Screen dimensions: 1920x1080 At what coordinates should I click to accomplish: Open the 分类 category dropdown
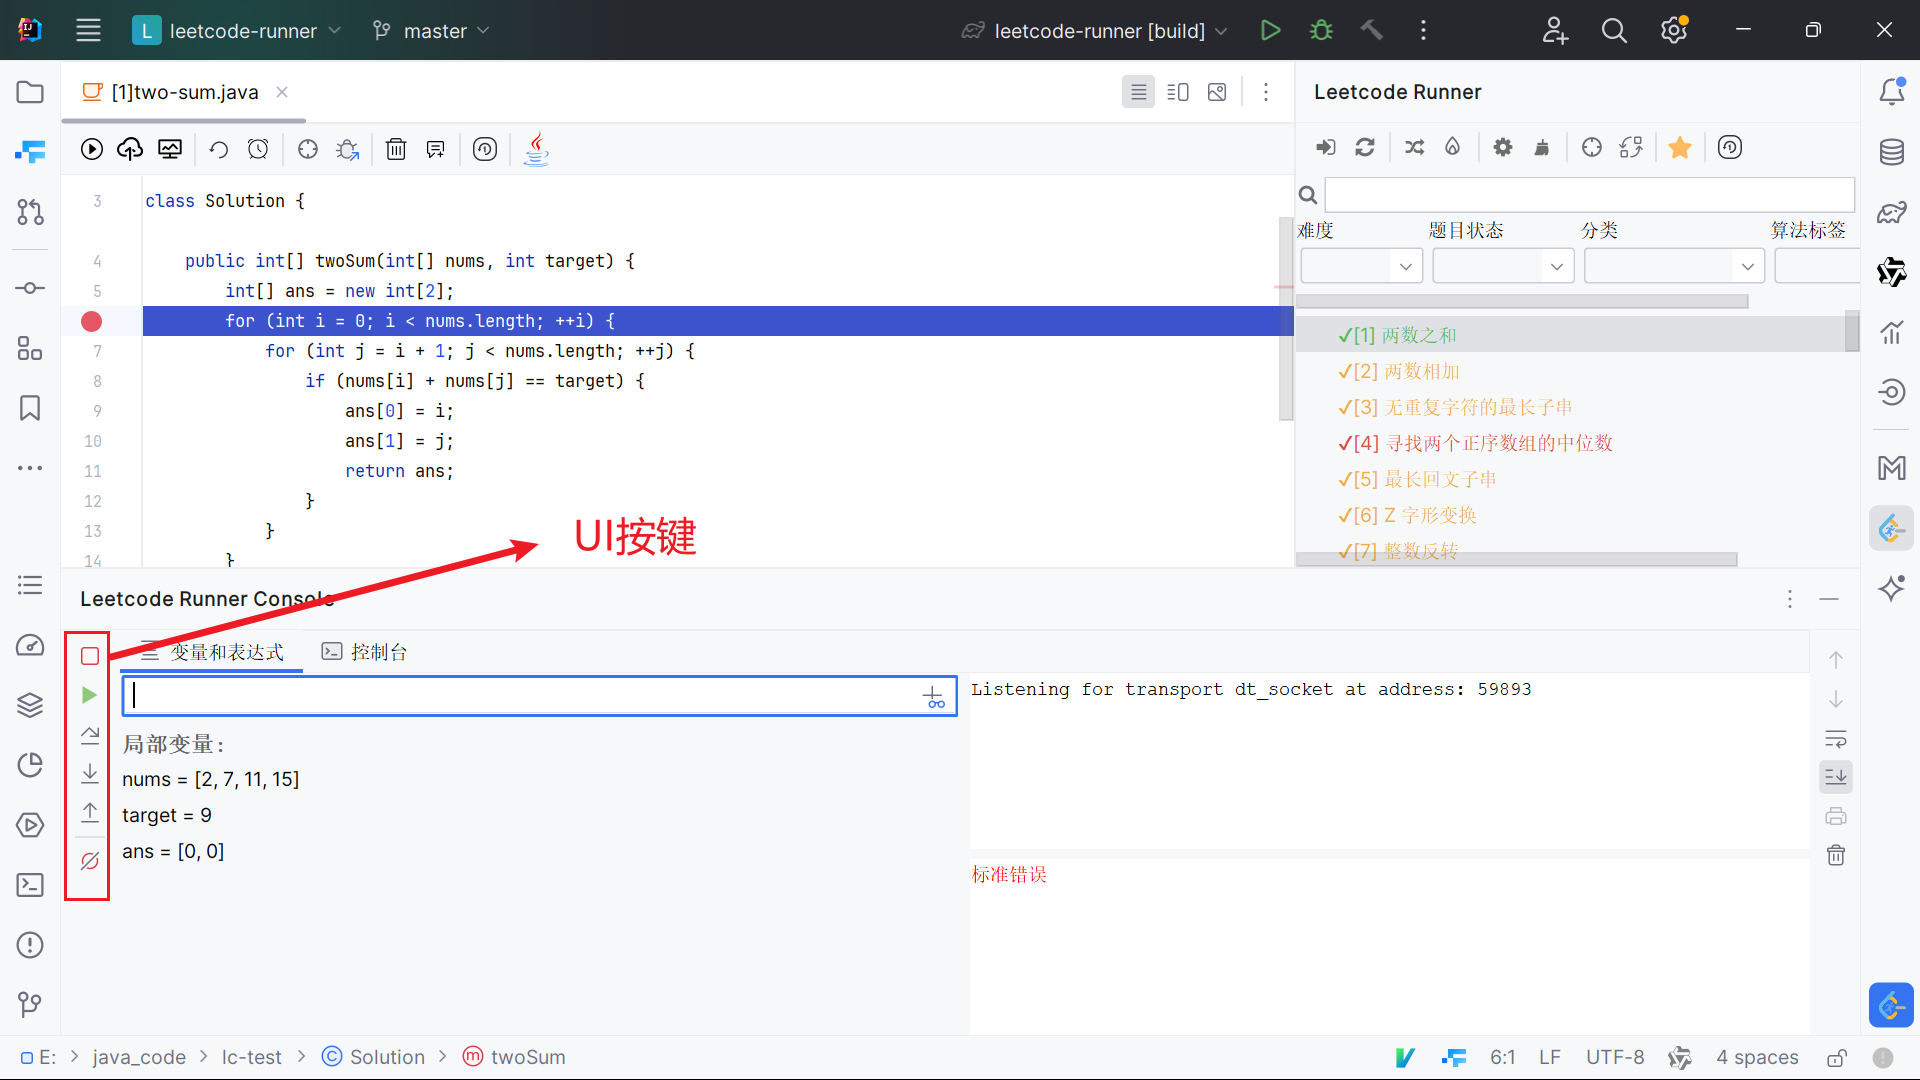(1674, 266)
